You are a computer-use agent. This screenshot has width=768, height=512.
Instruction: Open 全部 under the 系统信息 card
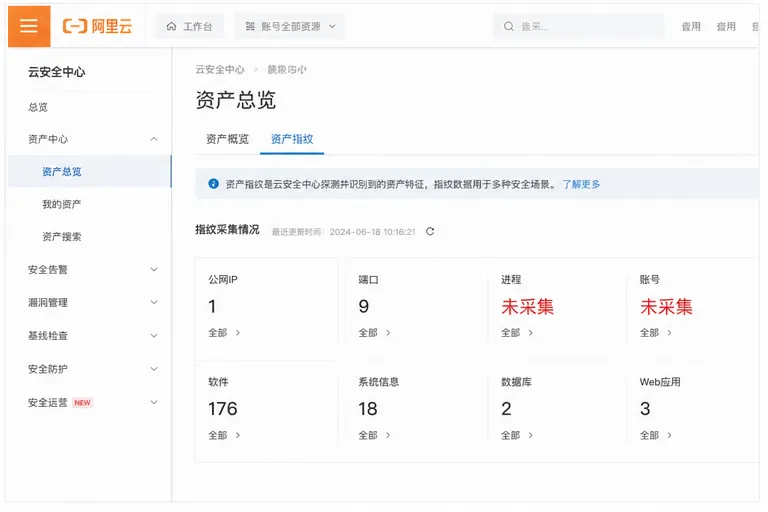coord(374,435)
